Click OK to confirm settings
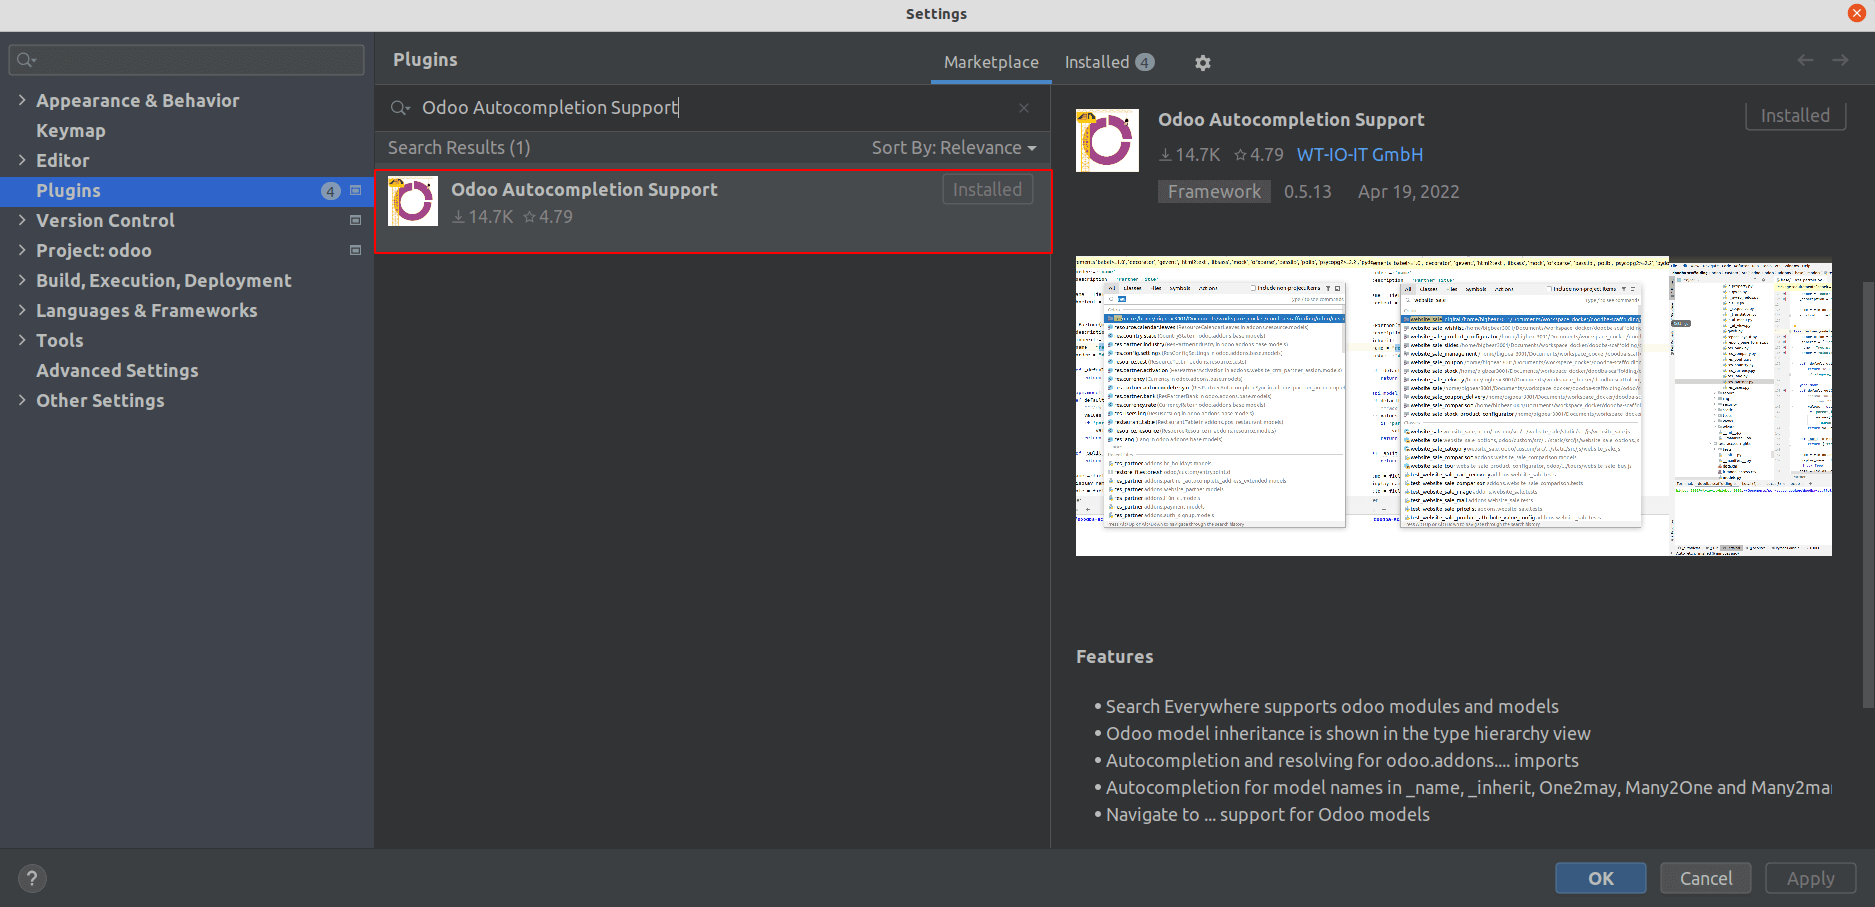 click(1600, 878)
